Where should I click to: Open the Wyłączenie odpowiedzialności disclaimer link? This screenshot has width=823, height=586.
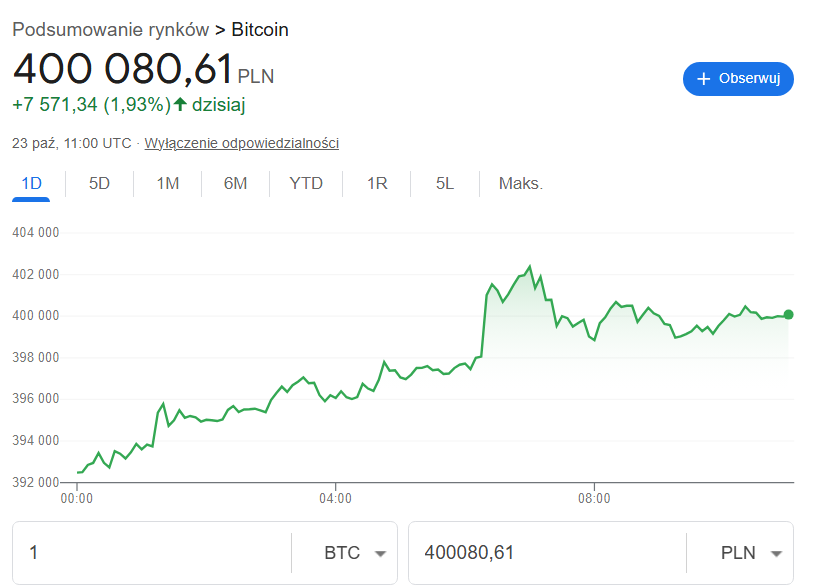242,143
